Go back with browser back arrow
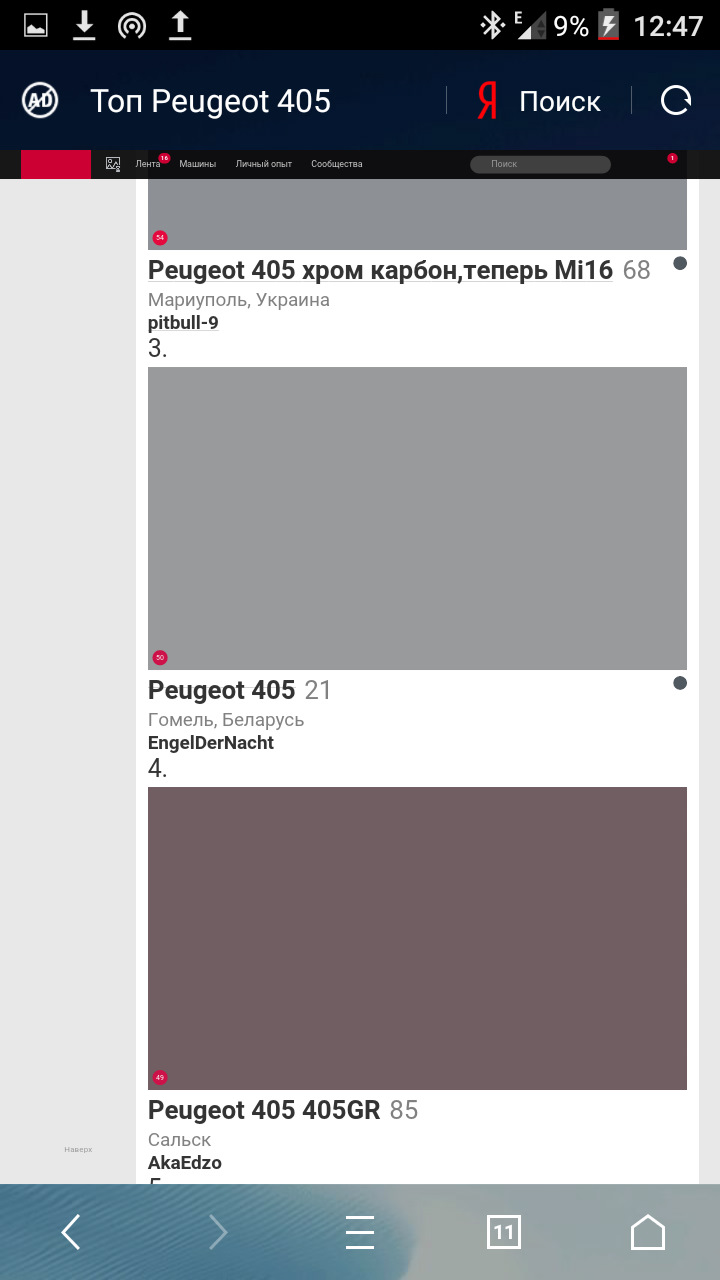This screenshot has width=720, height=1280. pyautogui.click(x=71, y=1232)
